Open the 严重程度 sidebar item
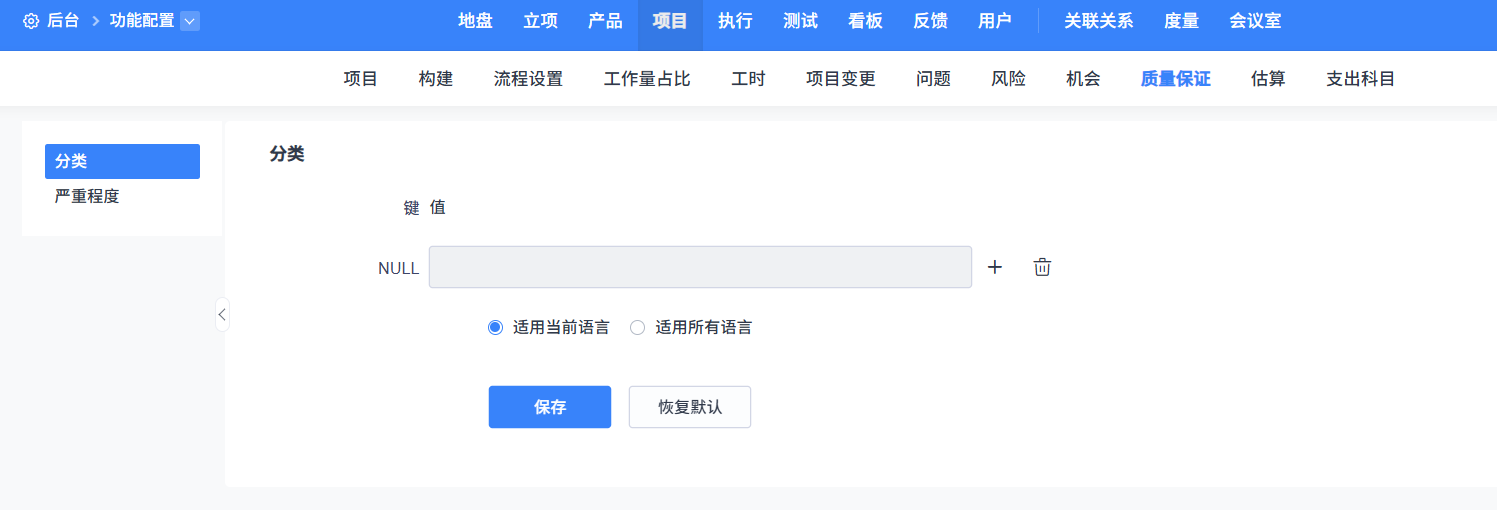The height and width of the screenshot is (510, 1497). [87, 196]
